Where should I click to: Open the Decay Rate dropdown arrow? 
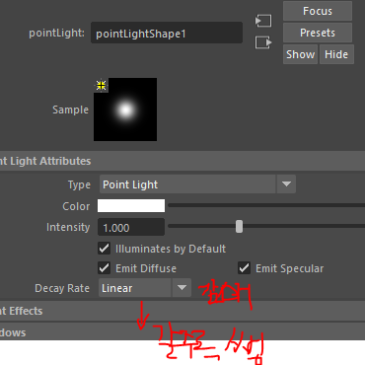(x=182, y=288)
